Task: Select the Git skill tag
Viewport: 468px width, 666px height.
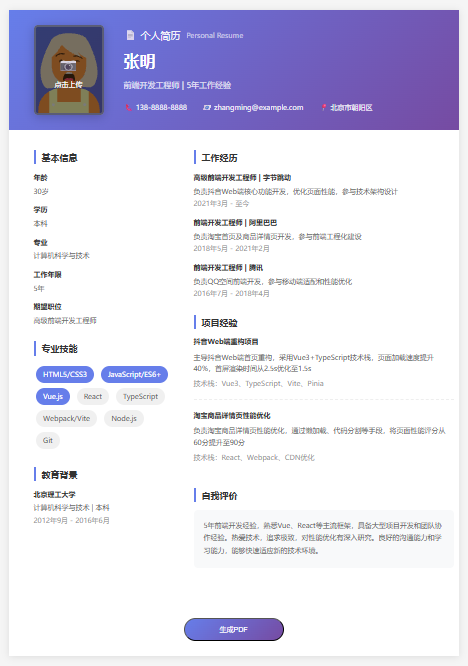Action: (x=48, y=440)
